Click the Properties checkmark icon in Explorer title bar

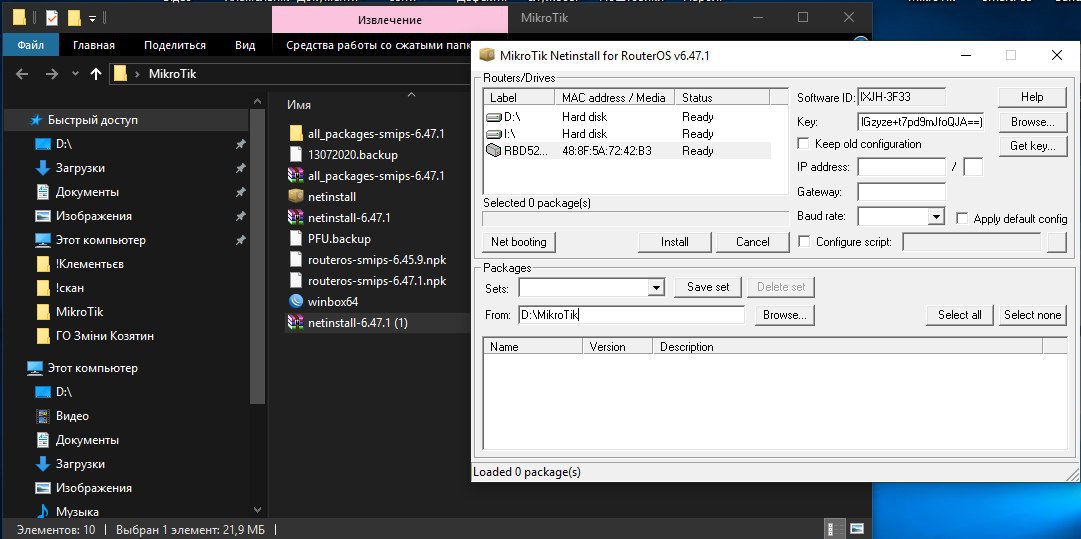pos(52,18)
